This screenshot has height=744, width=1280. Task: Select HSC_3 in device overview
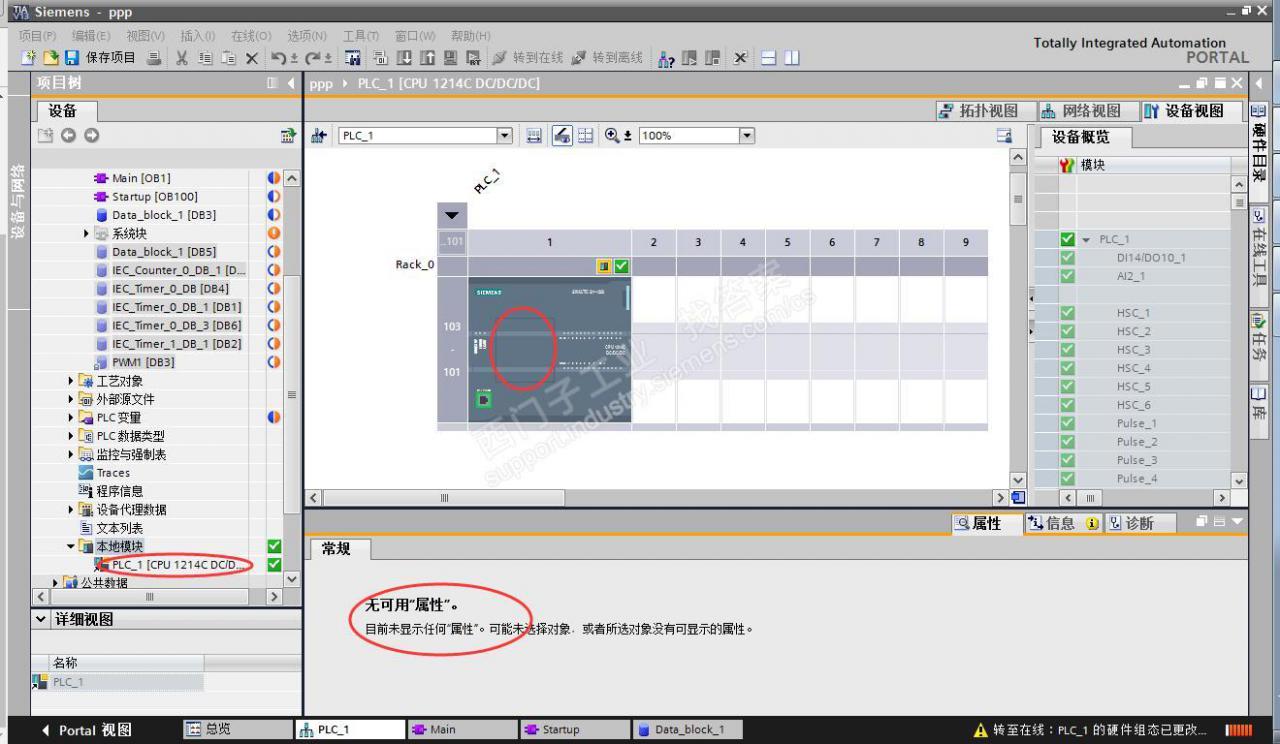1133,350
